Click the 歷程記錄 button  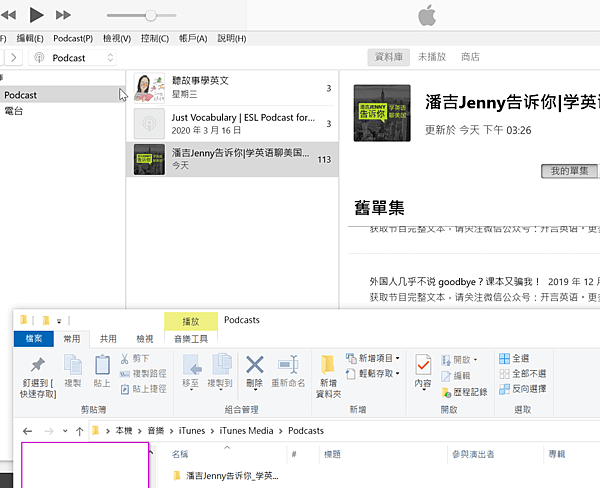pyautogui.click(x=465, y=392)
